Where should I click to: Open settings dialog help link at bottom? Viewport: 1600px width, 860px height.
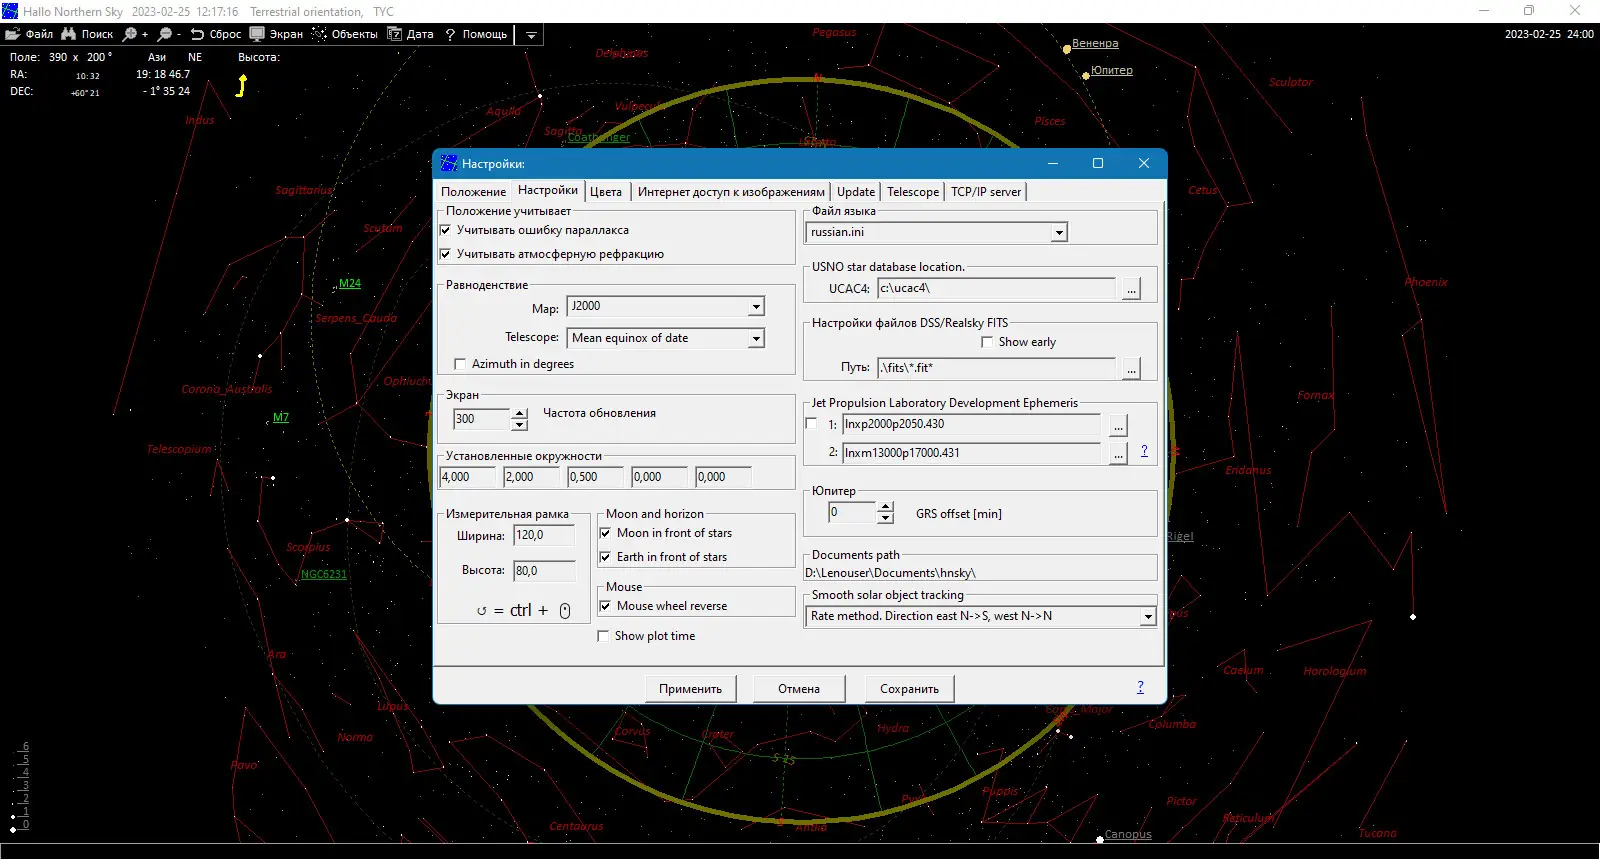1140,687
